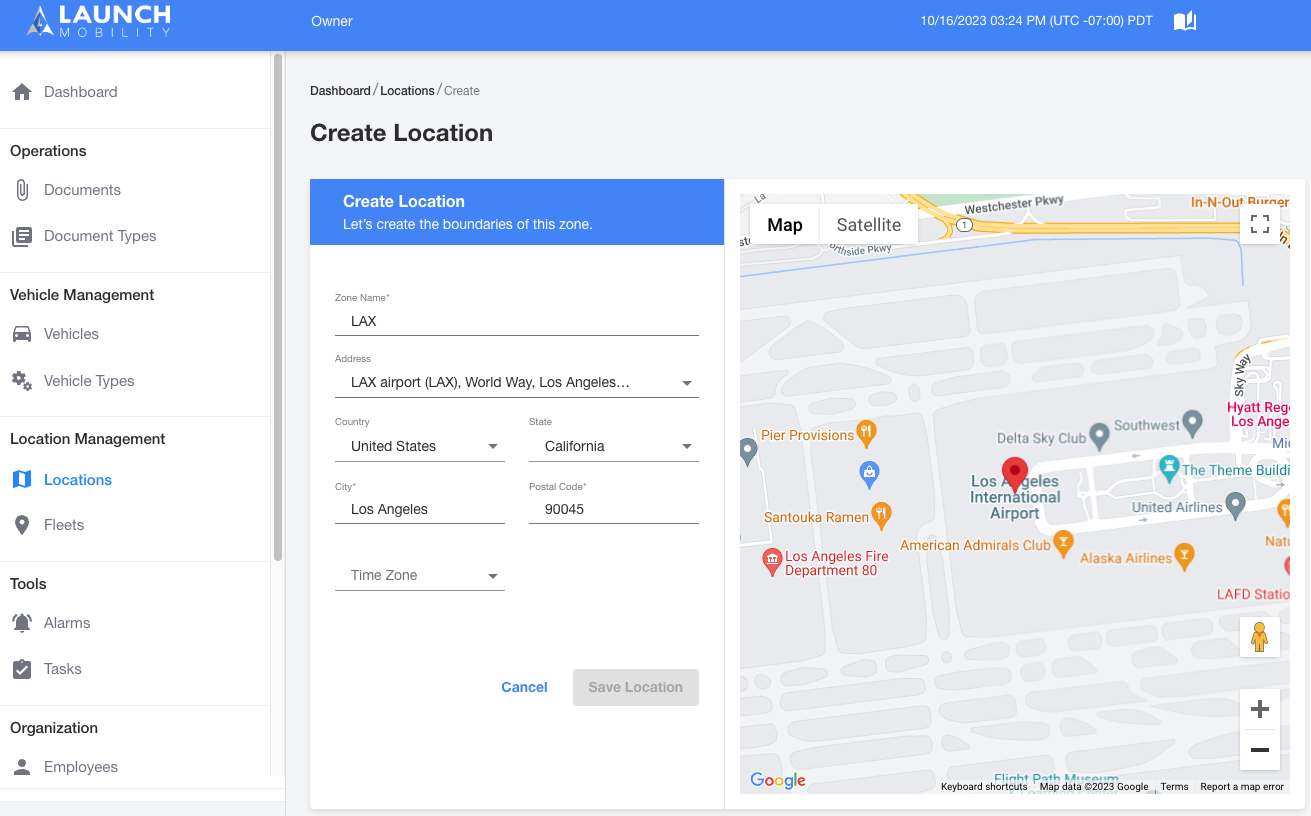Cancel location creation
The height and width of the screenshot is (816, 1311).
pos(524,688)
